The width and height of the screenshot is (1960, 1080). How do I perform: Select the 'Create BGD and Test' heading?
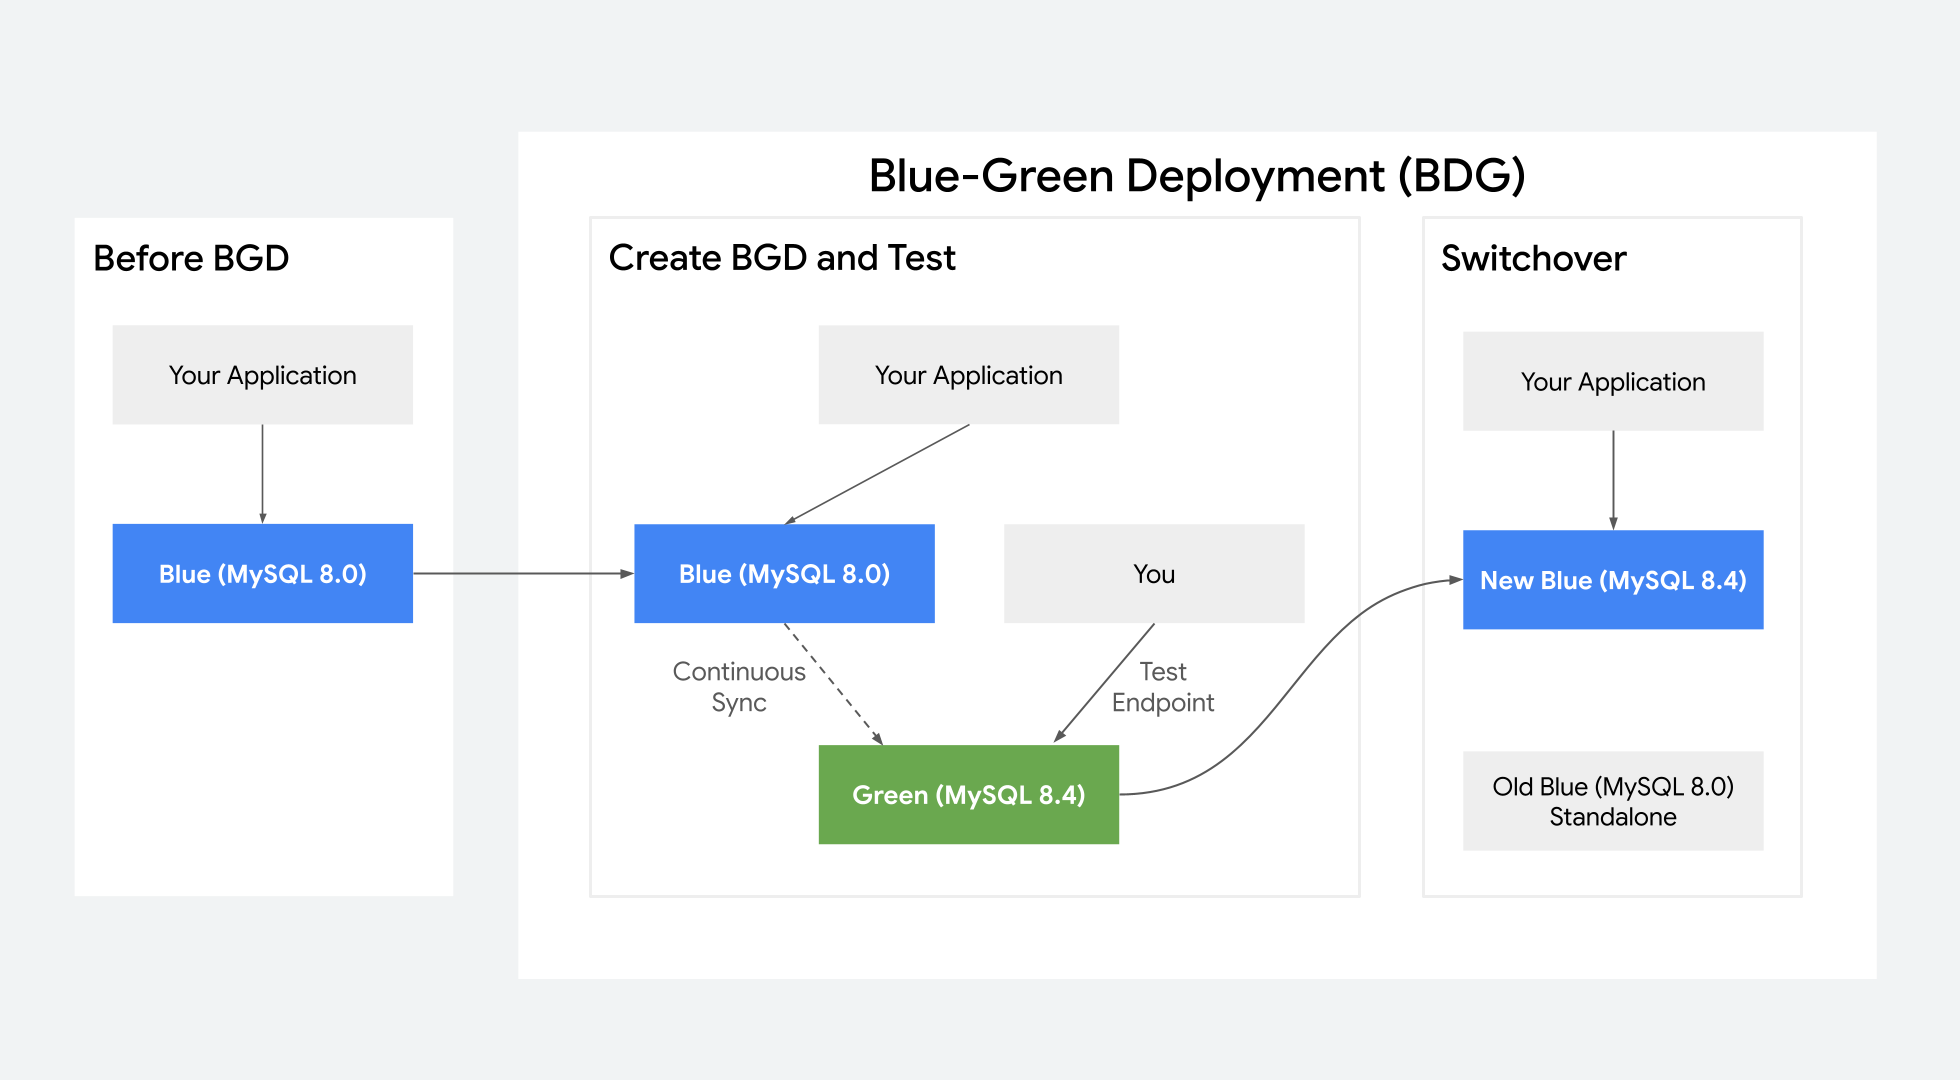click(x=782, y=258)
